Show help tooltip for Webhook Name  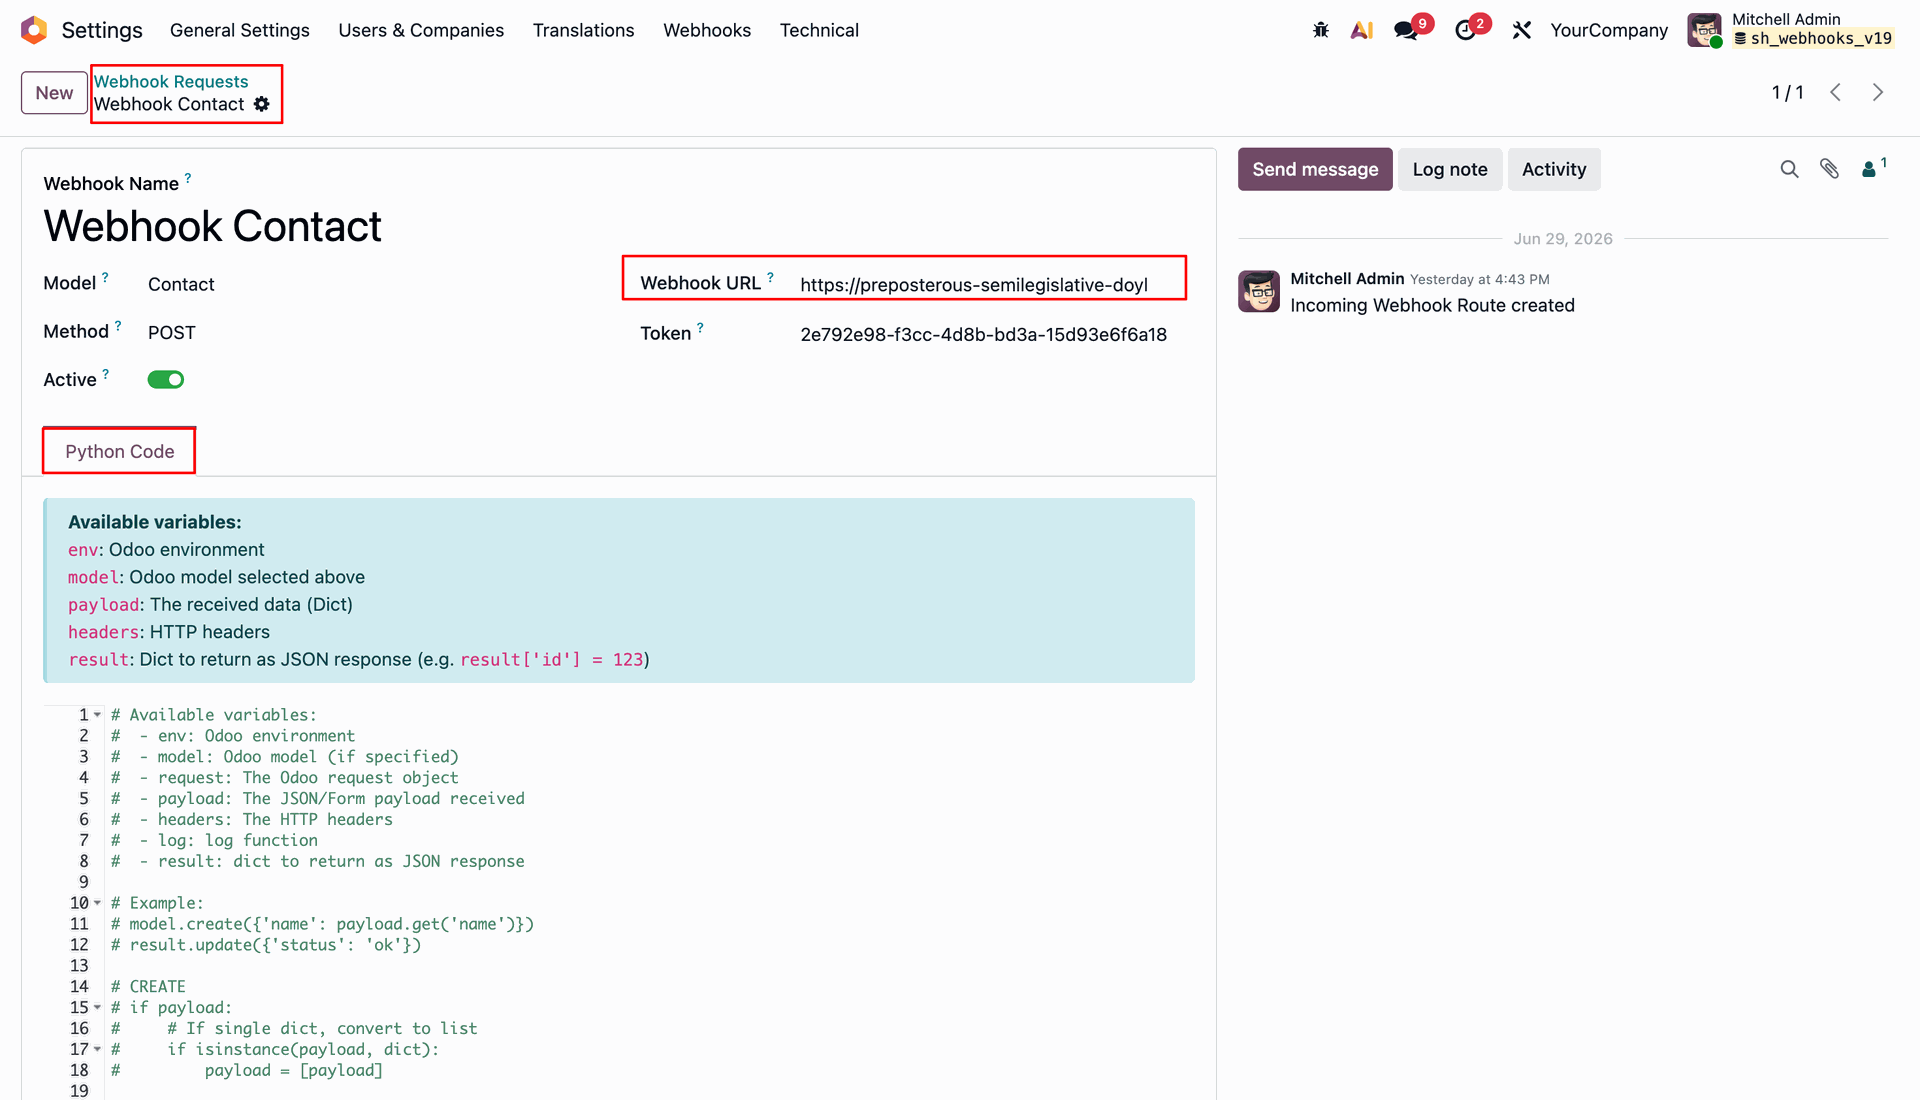point(188,178)
